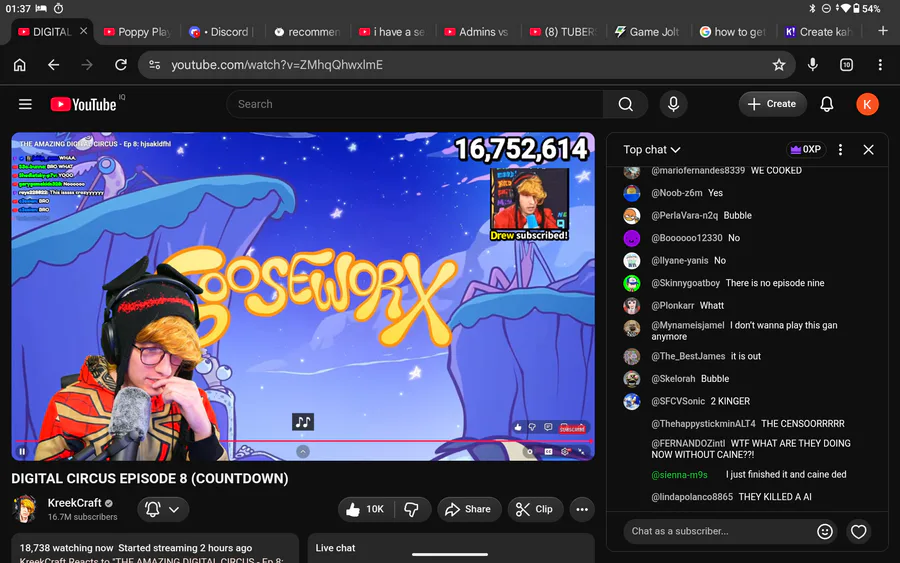Expand the Live chat panel handle
Viewport: 900px width, 563px height.
[x=450, y=554]
